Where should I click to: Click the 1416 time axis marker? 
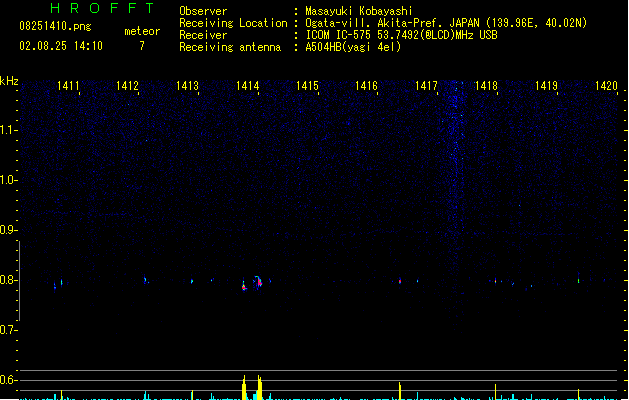point(367,86)
